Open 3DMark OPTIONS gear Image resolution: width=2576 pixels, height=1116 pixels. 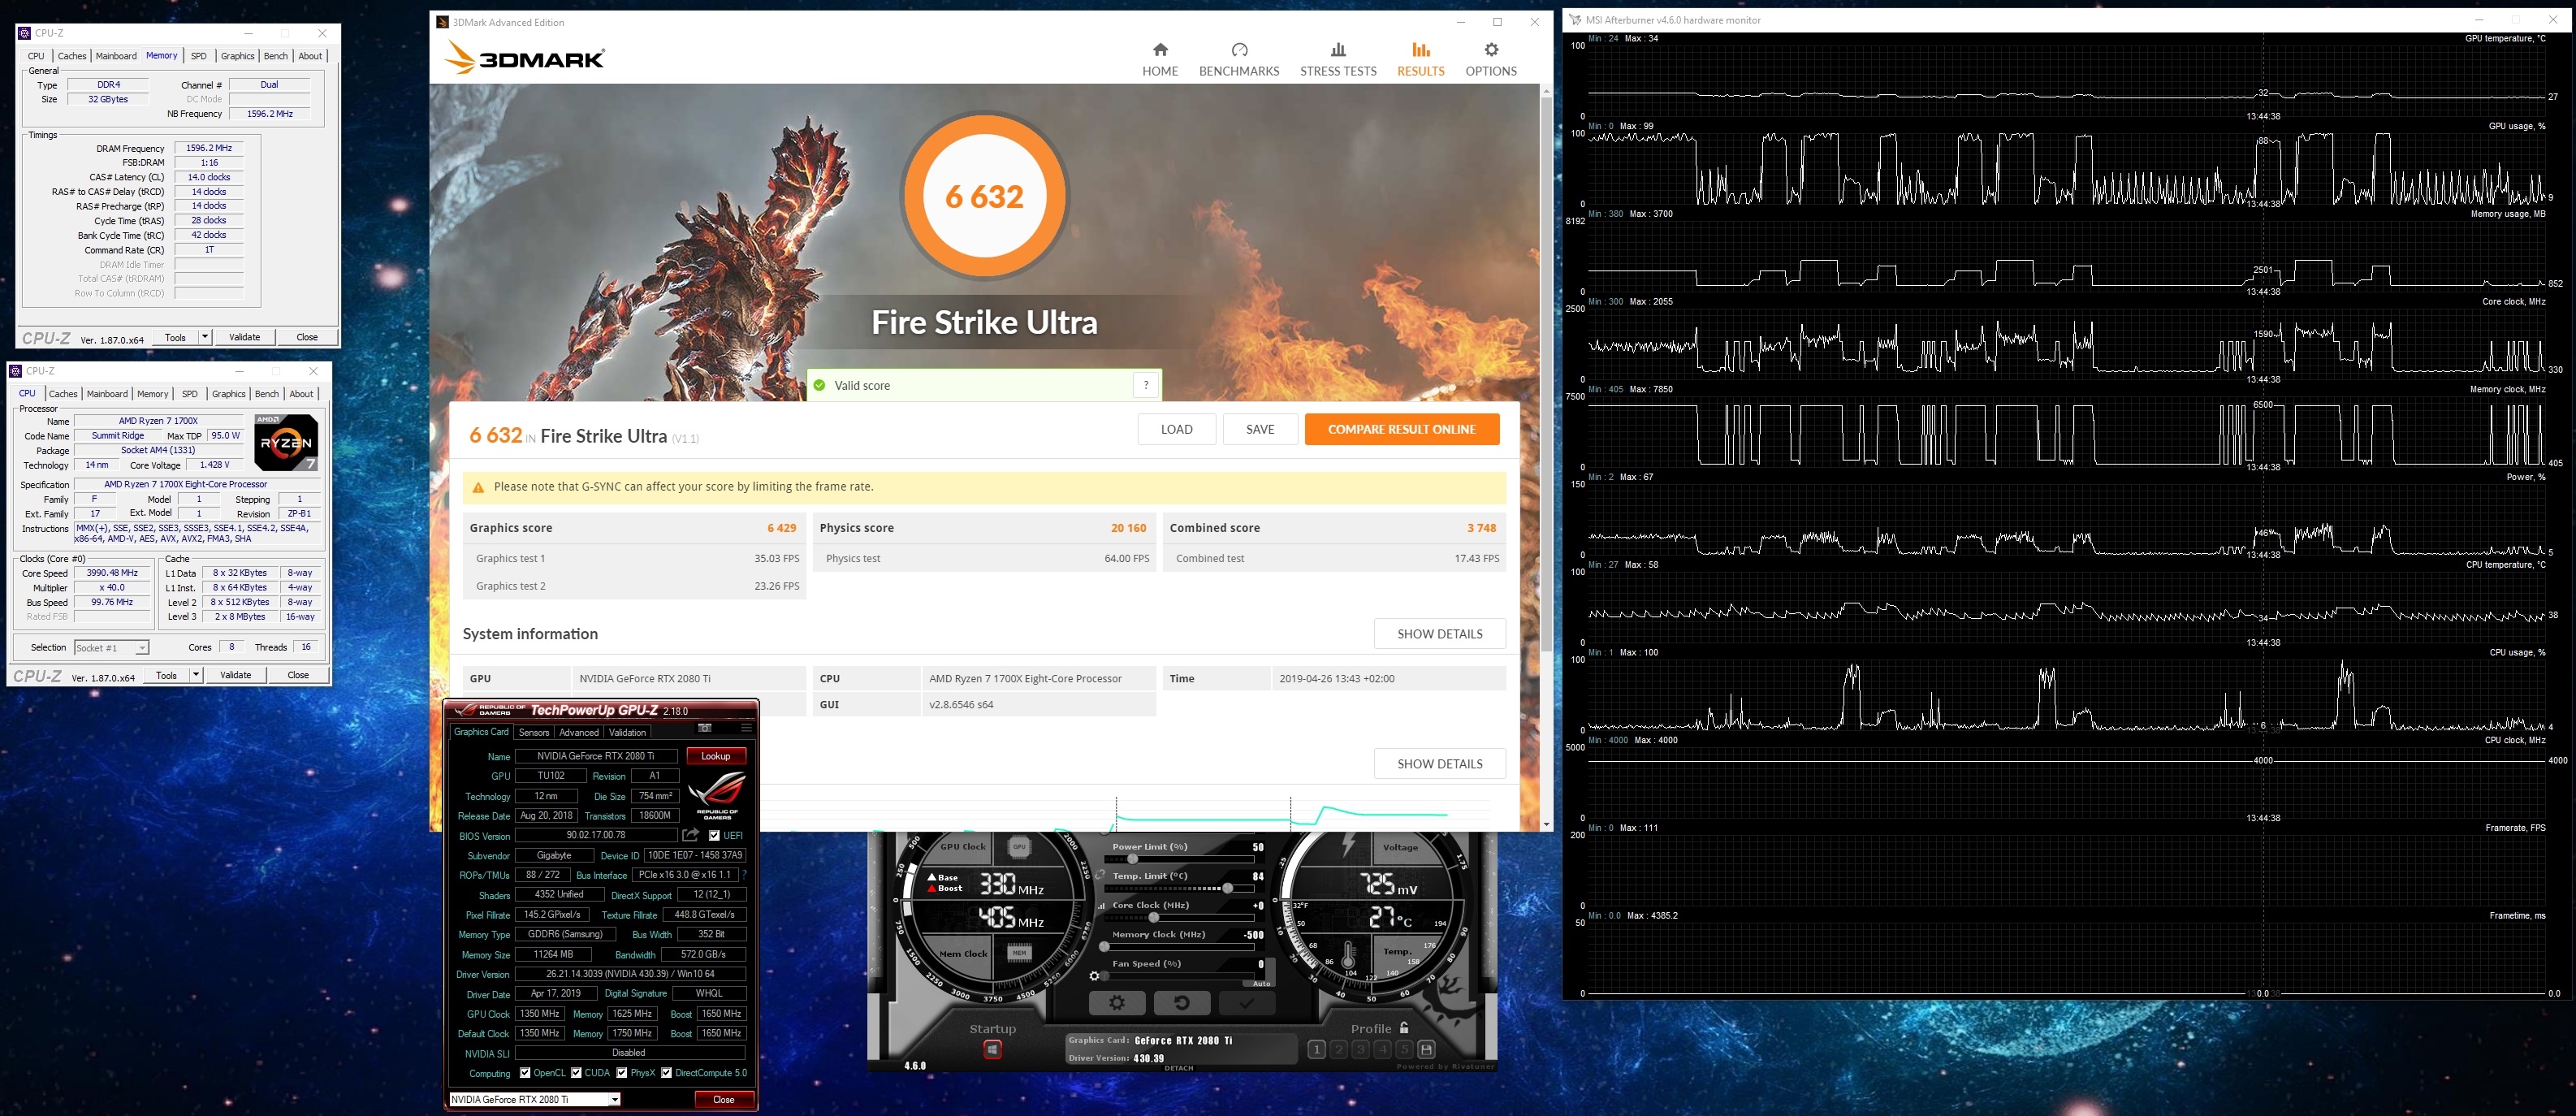pos(1491,59)
